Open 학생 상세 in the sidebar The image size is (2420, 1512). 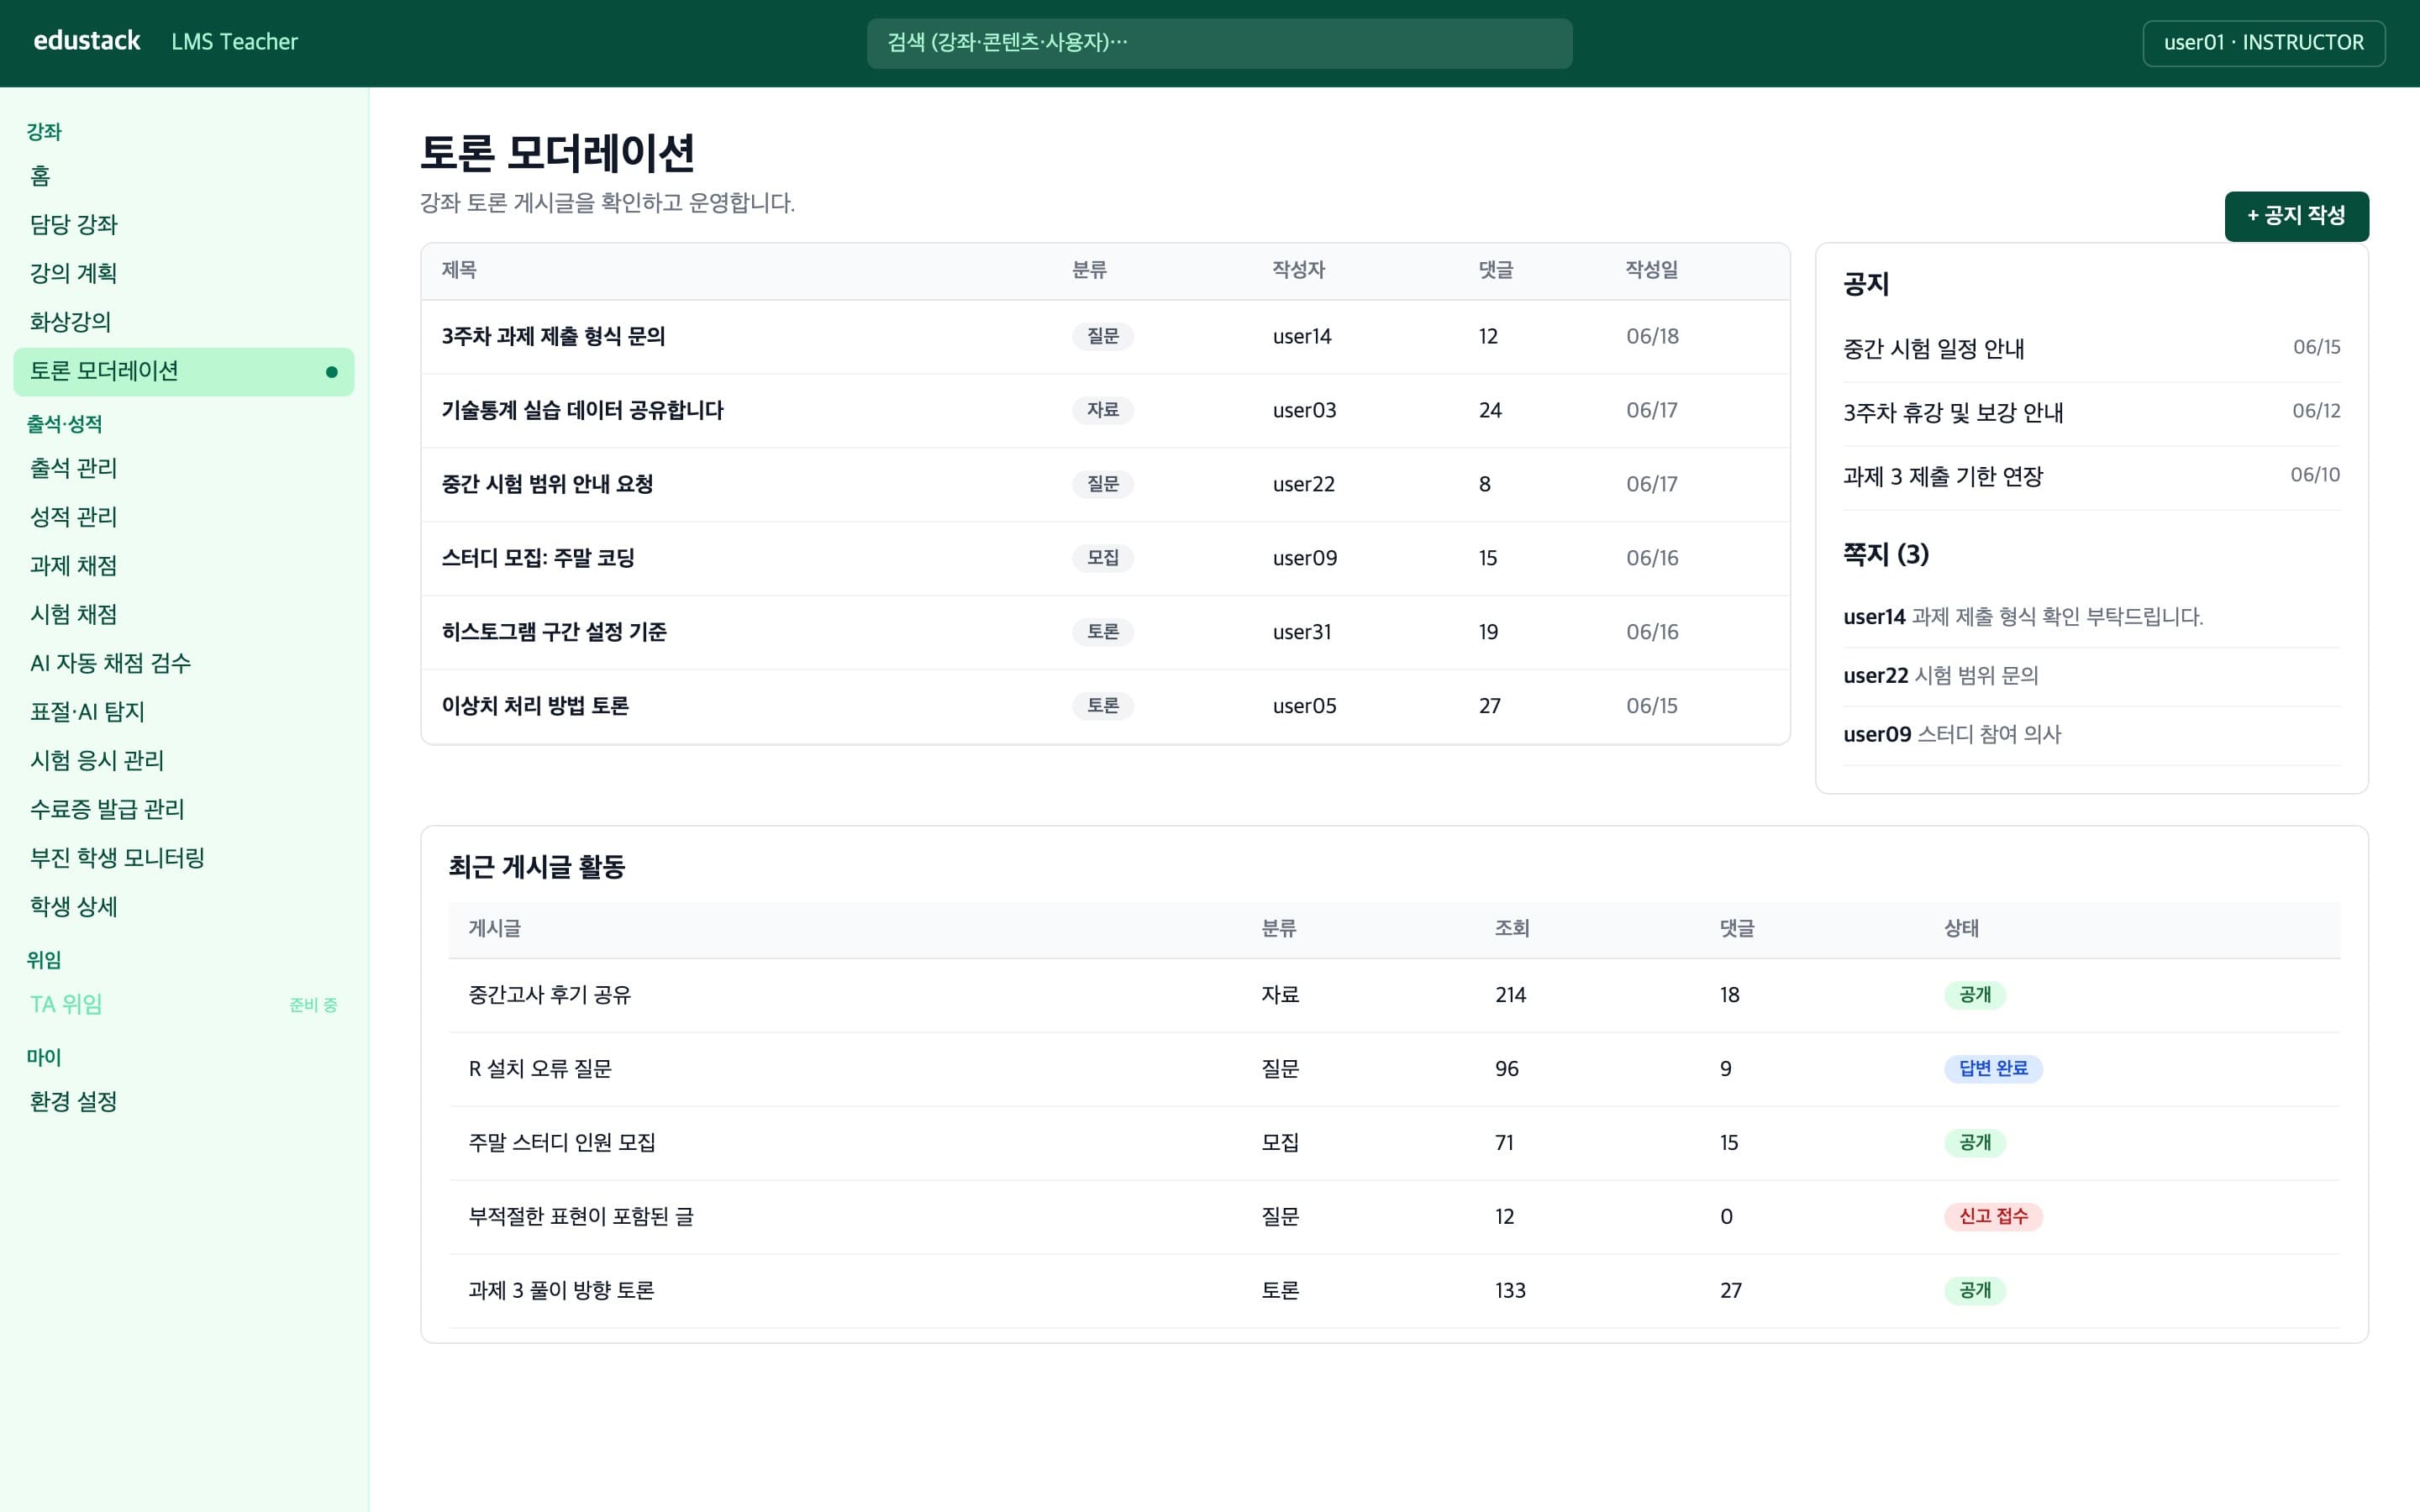pos(184,907)
